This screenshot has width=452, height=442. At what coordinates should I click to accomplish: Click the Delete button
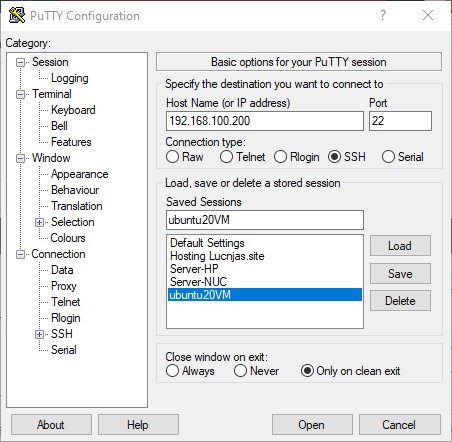[400, 301]
